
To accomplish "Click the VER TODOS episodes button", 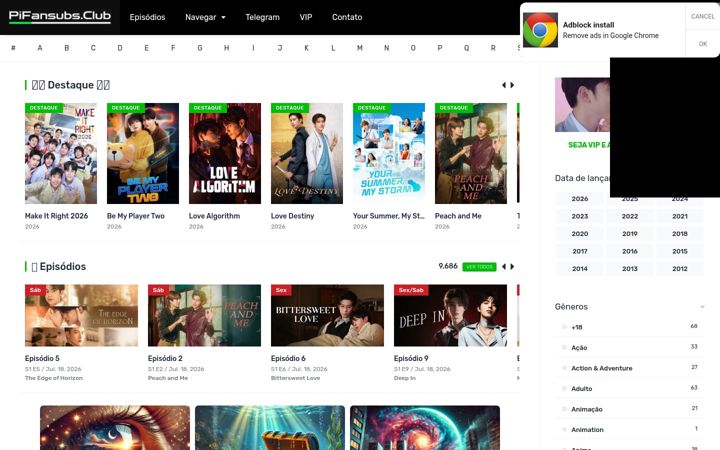I will tap(479, 267).
